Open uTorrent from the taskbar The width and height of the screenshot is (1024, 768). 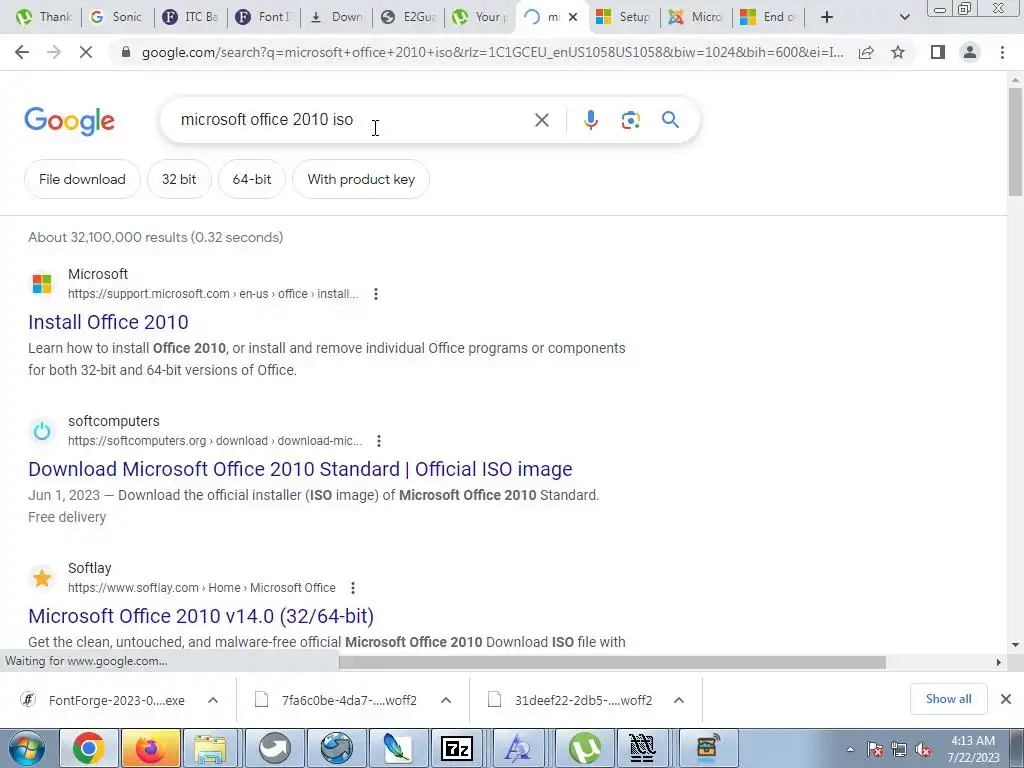[x=584, y=748]
